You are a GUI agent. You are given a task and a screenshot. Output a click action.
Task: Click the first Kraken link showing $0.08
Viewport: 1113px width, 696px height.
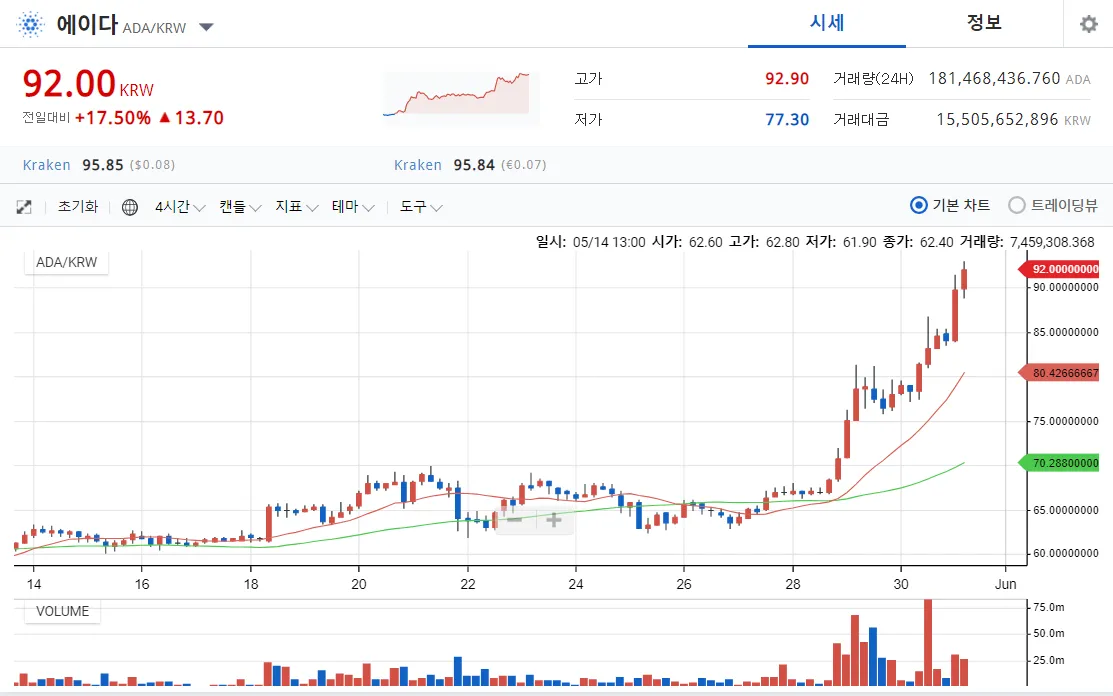[47, 165]
